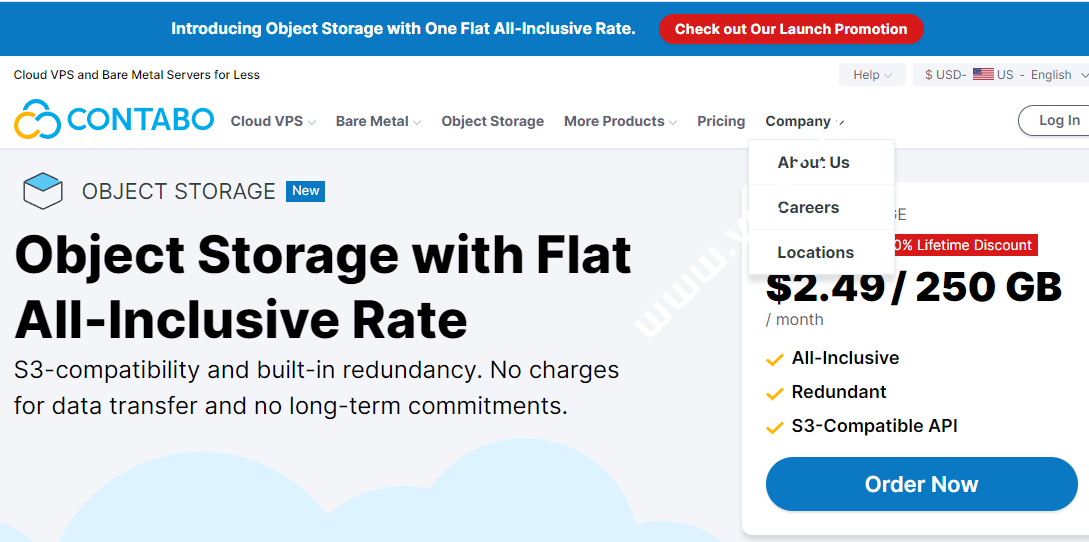The height and width of the screenshot is (542, 1089).
Task: Click the Object Storage cube icon
Action: click(43, 191)
